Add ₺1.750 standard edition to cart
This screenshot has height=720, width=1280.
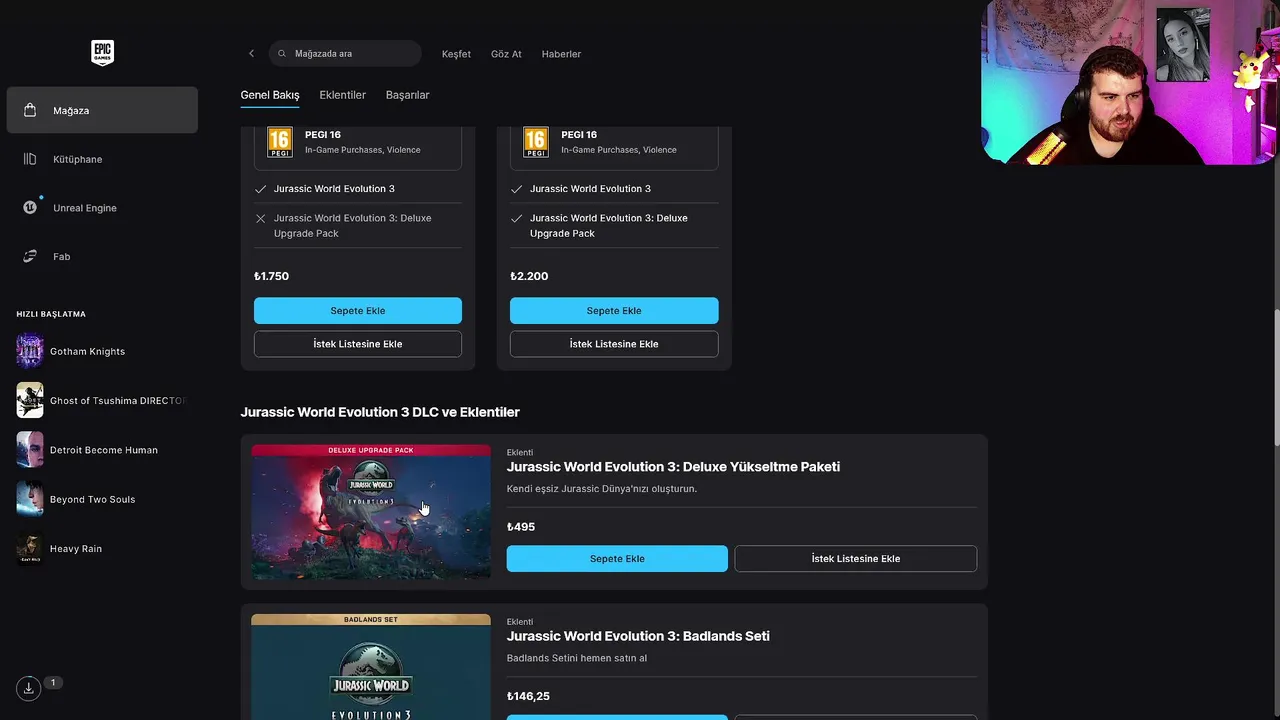tap(358, 310)
